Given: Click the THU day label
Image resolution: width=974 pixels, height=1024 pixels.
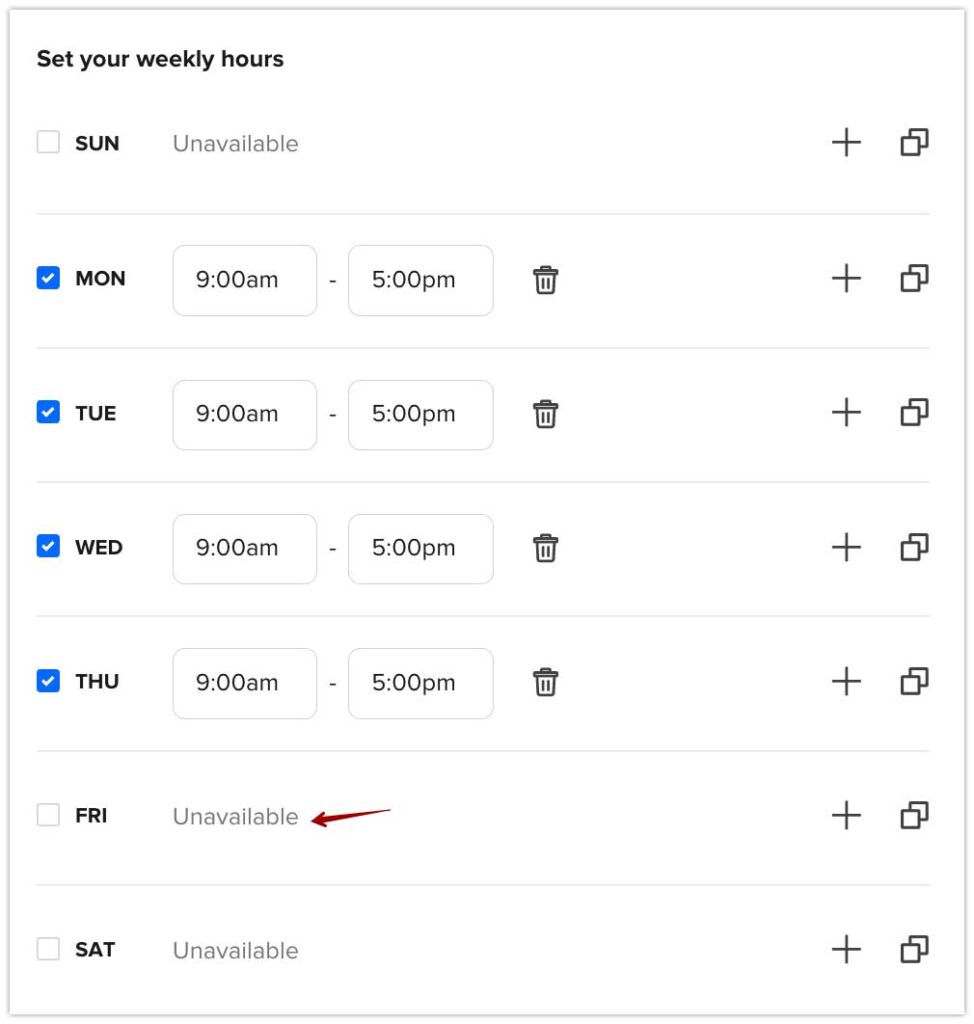Looking at the screenshot, I should [97, 681].
